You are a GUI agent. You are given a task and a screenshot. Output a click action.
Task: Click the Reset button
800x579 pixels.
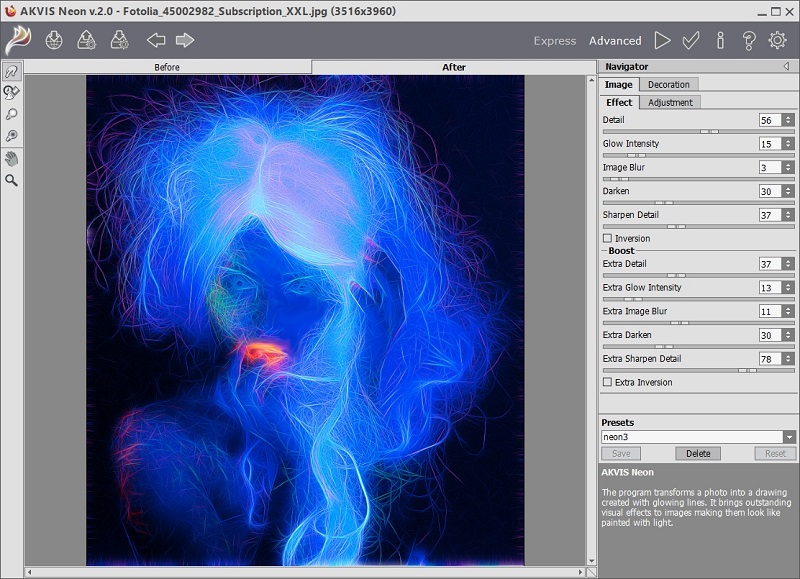(775, 454)
